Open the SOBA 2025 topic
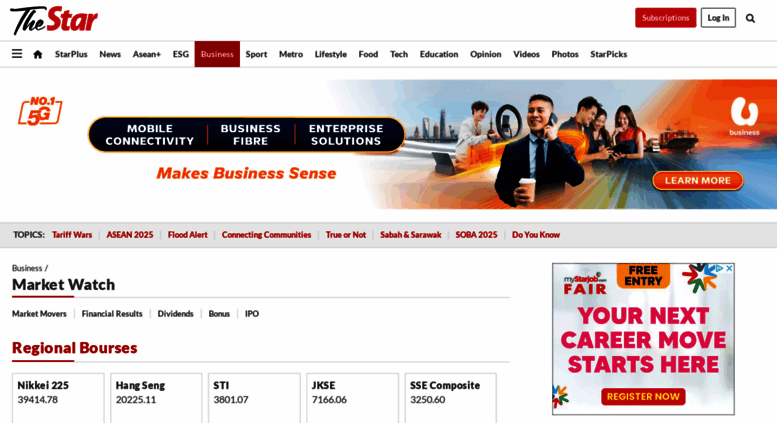This screenshot has width=777, height=423. click(x=476, y=235)
